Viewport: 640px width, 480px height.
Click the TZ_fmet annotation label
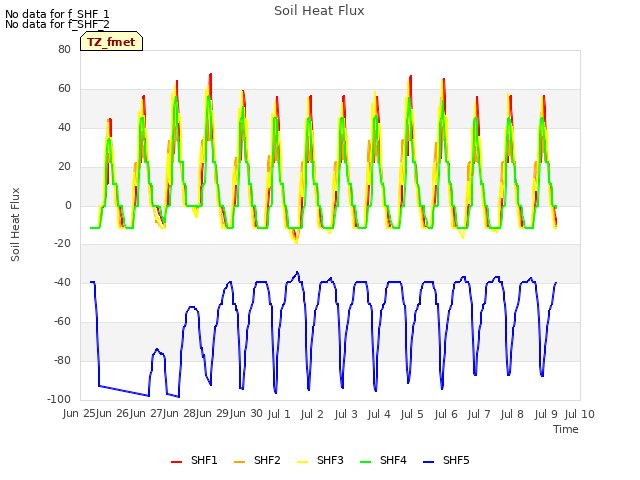coord(111,42)
